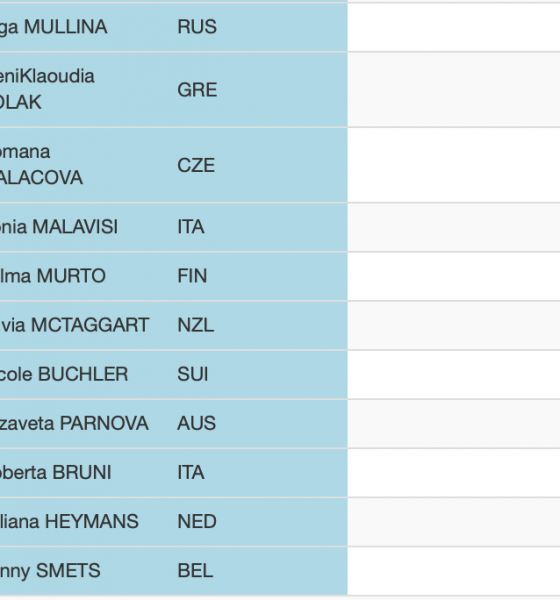Screen dimensions: 560x600
Task: Click the GRE country code
Action: (197, 90)
